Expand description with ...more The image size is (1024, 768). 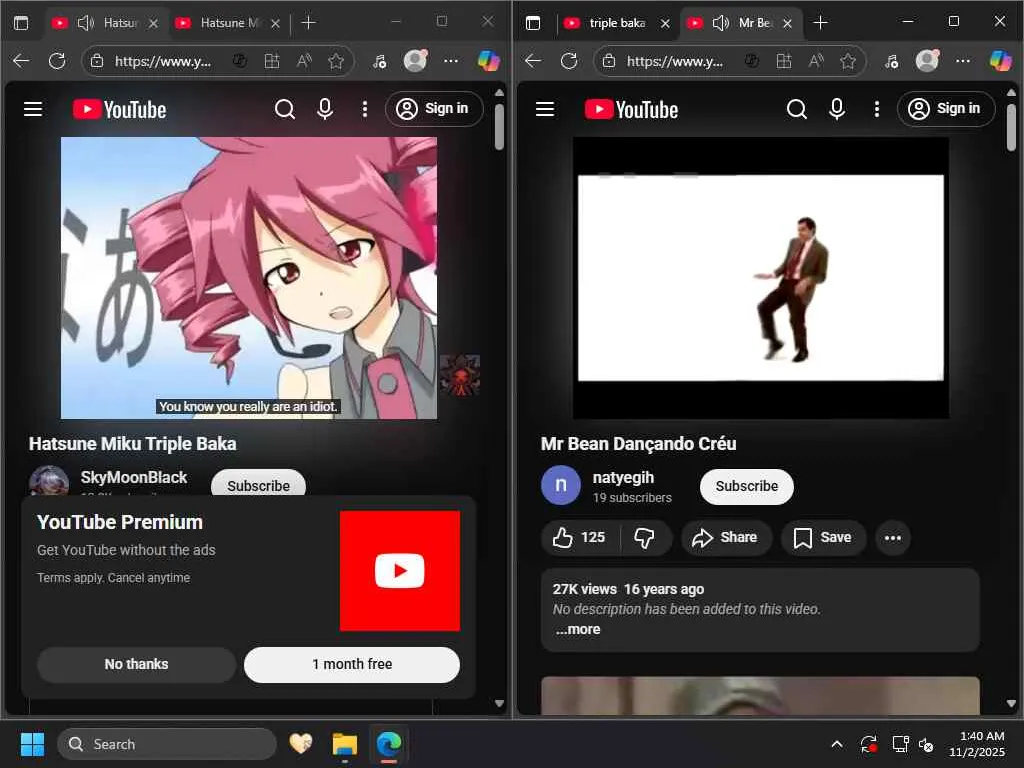[x=578, y=630]
